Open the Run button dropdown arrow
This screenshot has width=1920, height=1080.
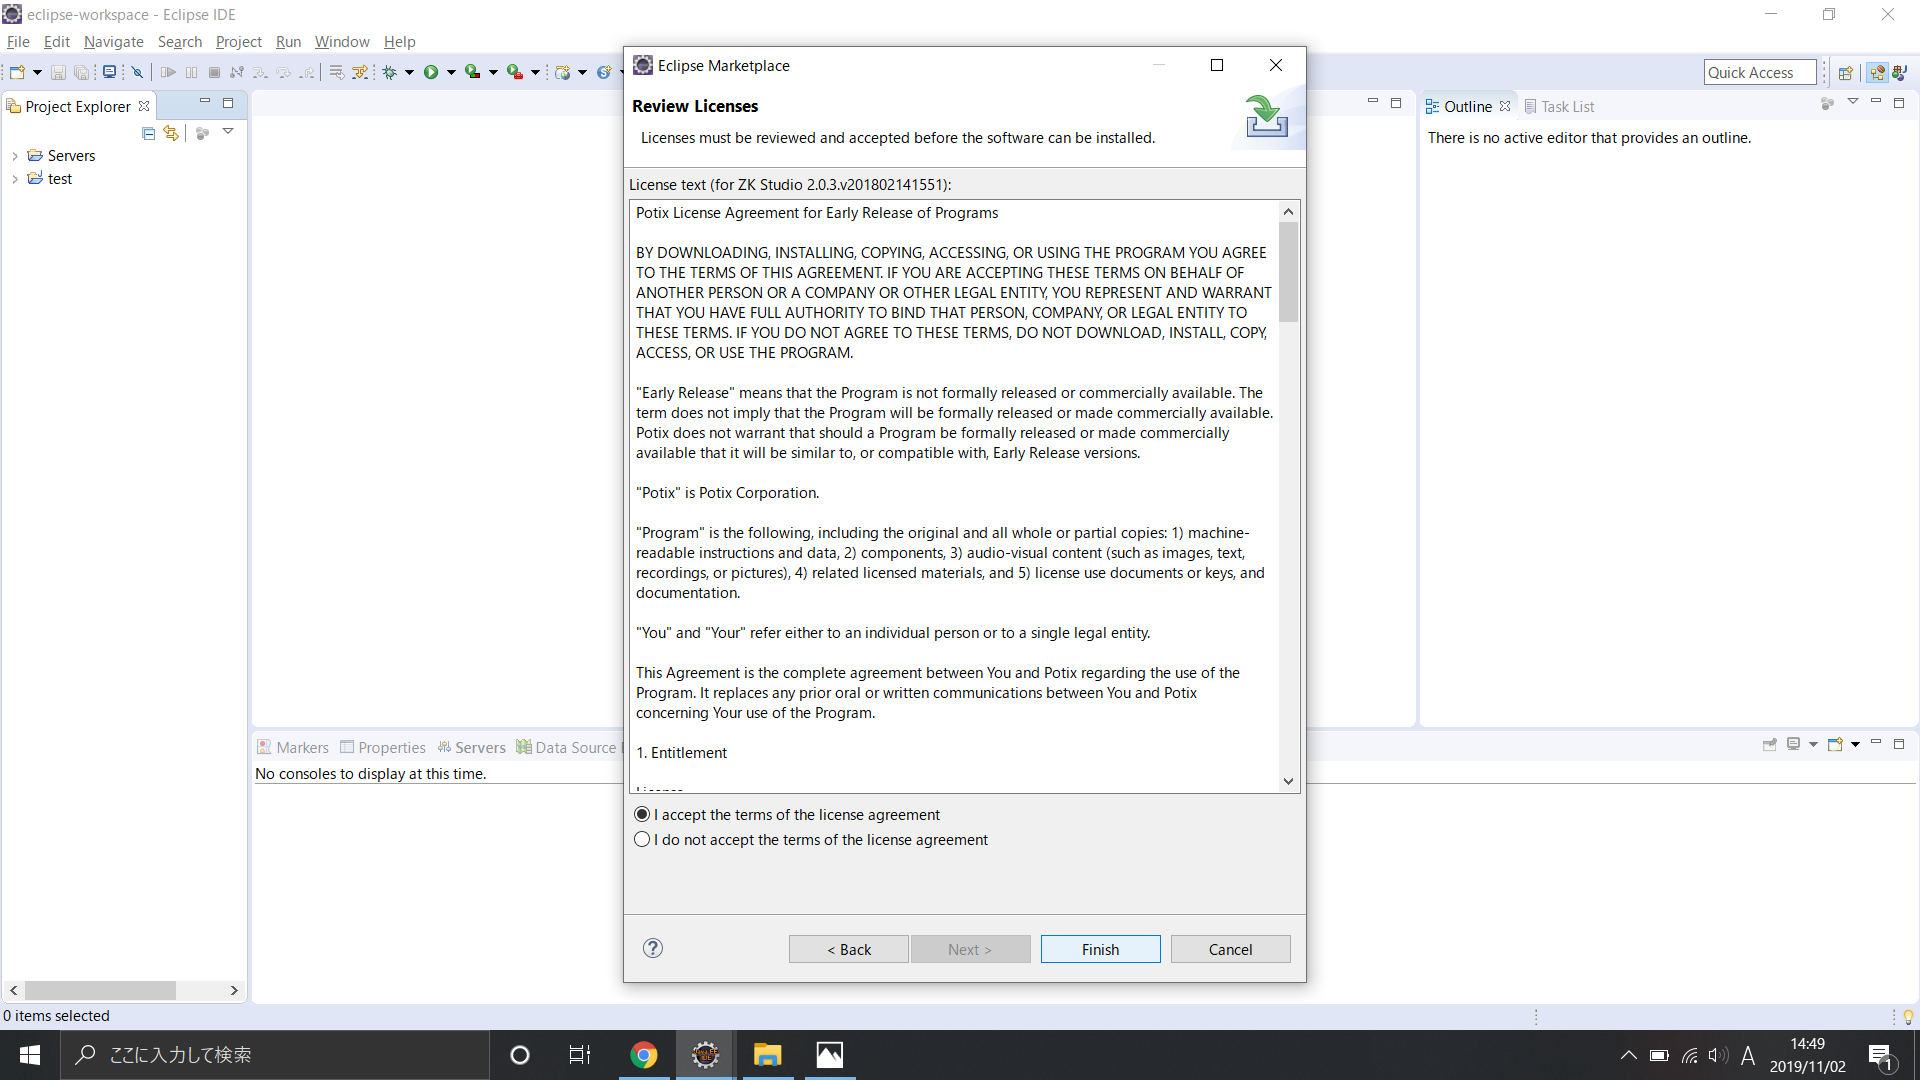[451, 72]
